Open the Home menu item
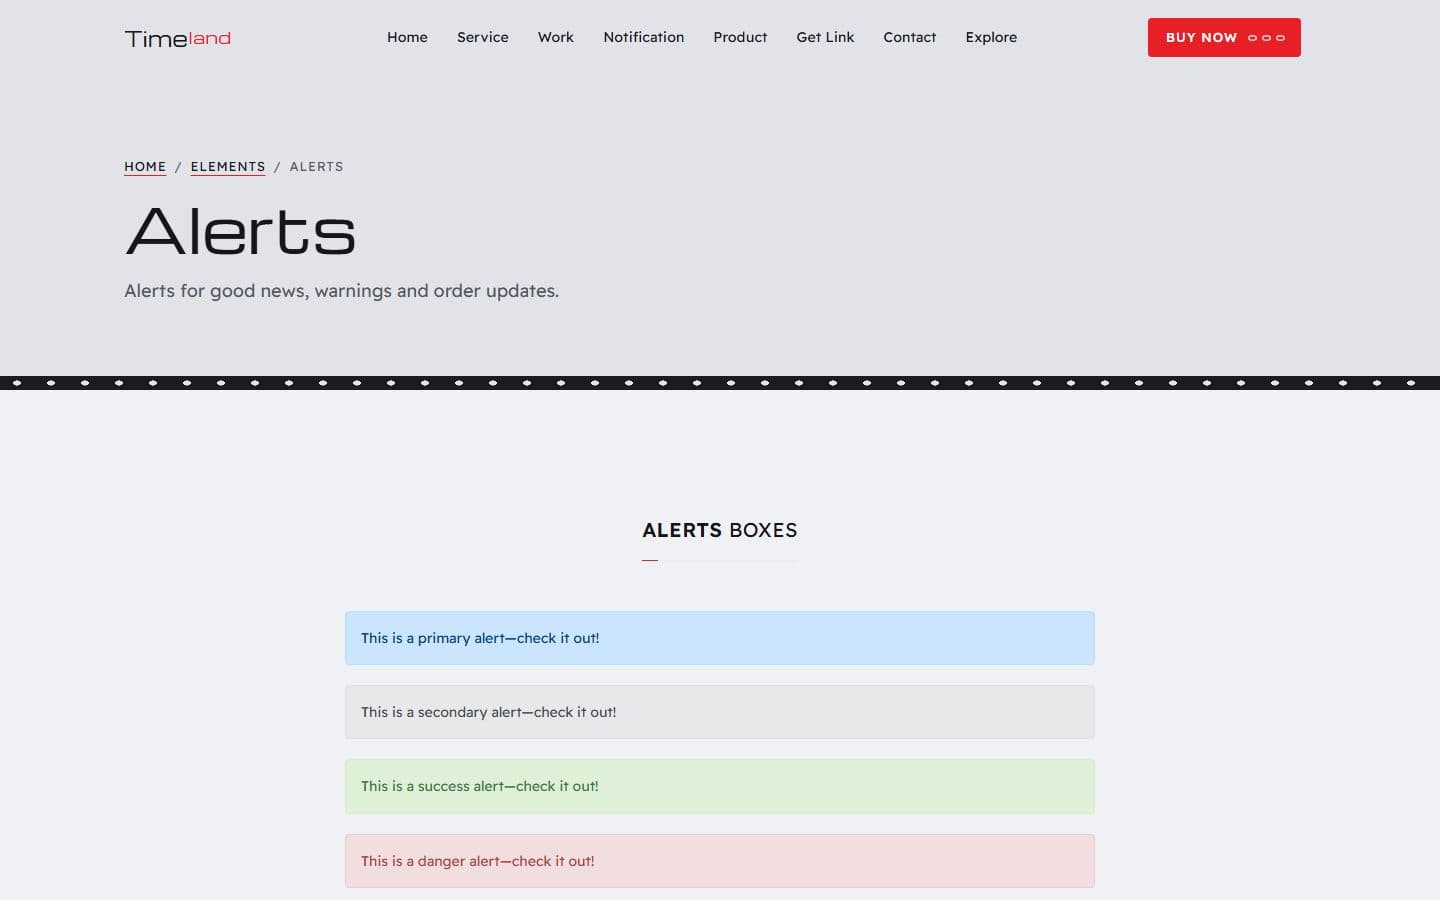Screen dimensions: 1440x900 point(407,37)
